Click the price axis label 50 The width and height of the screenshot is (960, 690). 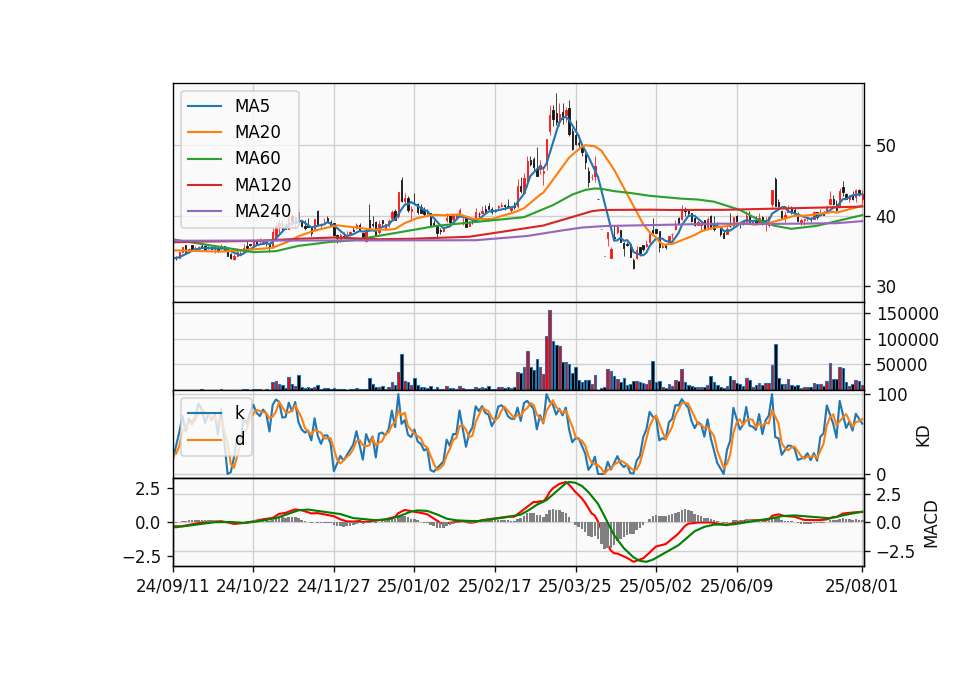[x=885, y=146]
